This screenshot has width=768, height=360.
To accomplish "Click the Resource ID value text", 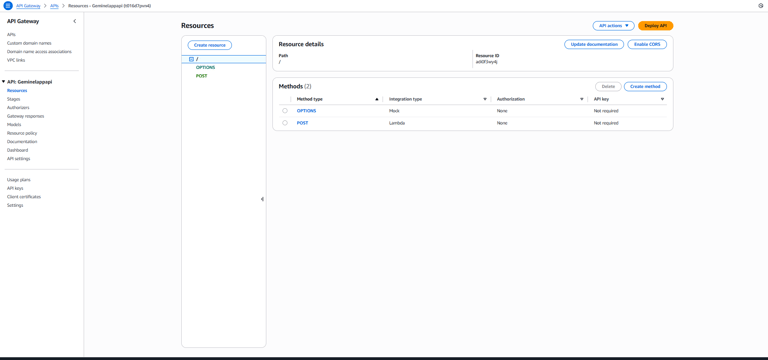I will [x=486, y=62].
